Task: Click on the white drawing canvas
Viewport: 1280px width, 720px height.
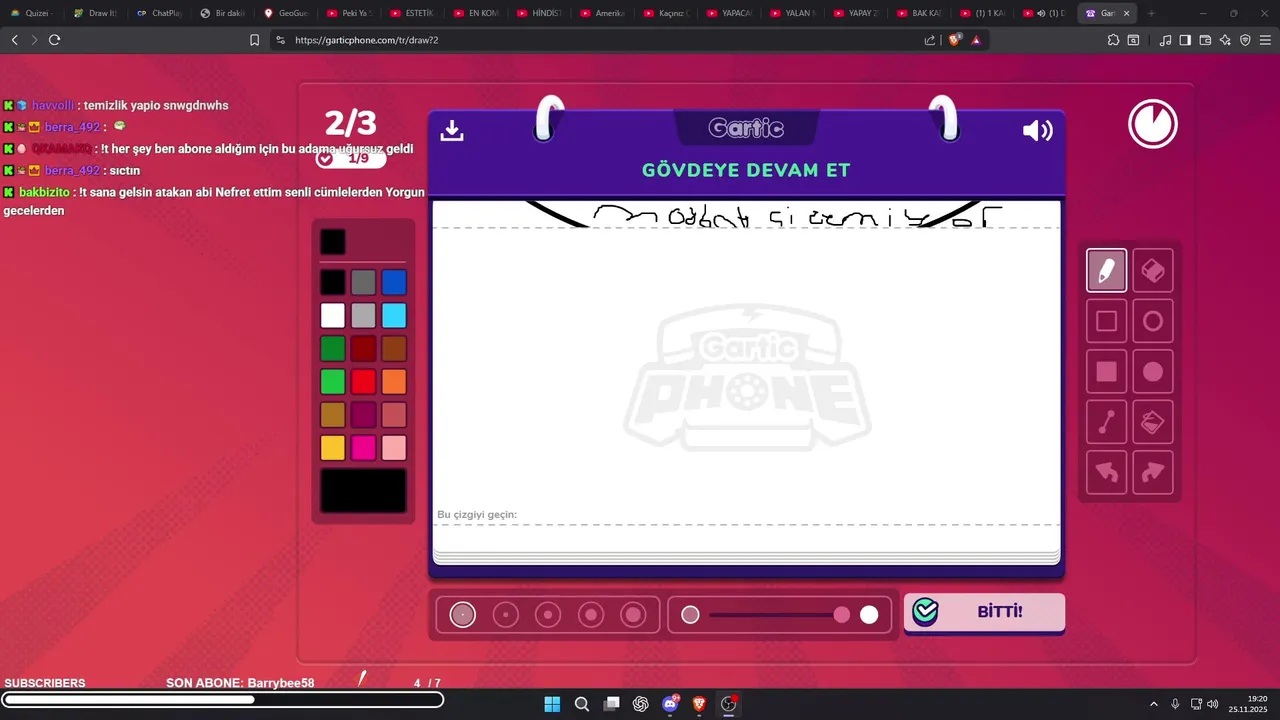Action: point(746,375)
